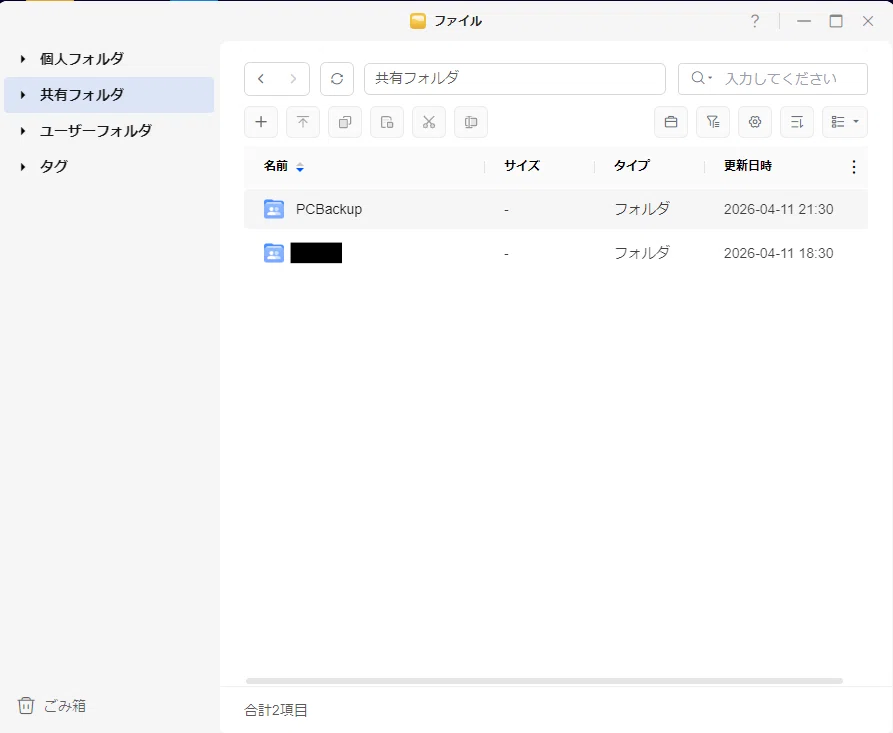
Task: Sort by タイプ column header
Action: tap(632, 166)
